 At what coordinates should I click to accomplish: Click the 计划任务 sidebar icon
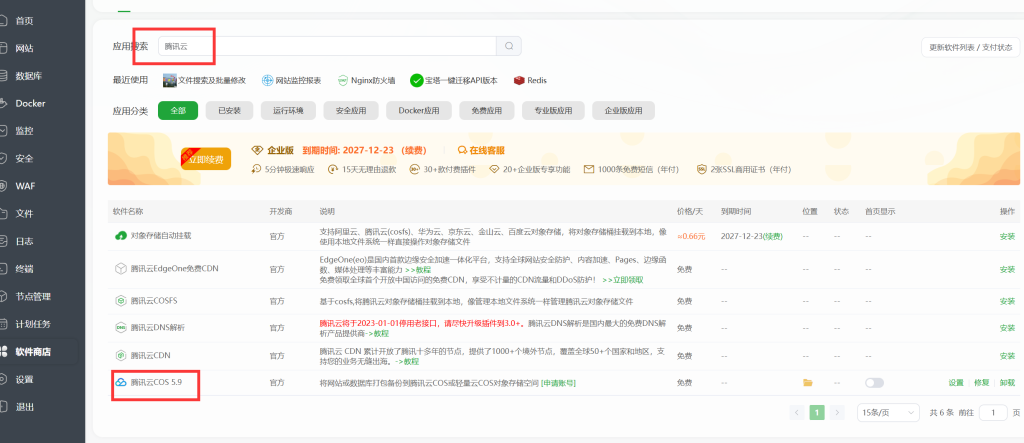(x=3, y=324)
